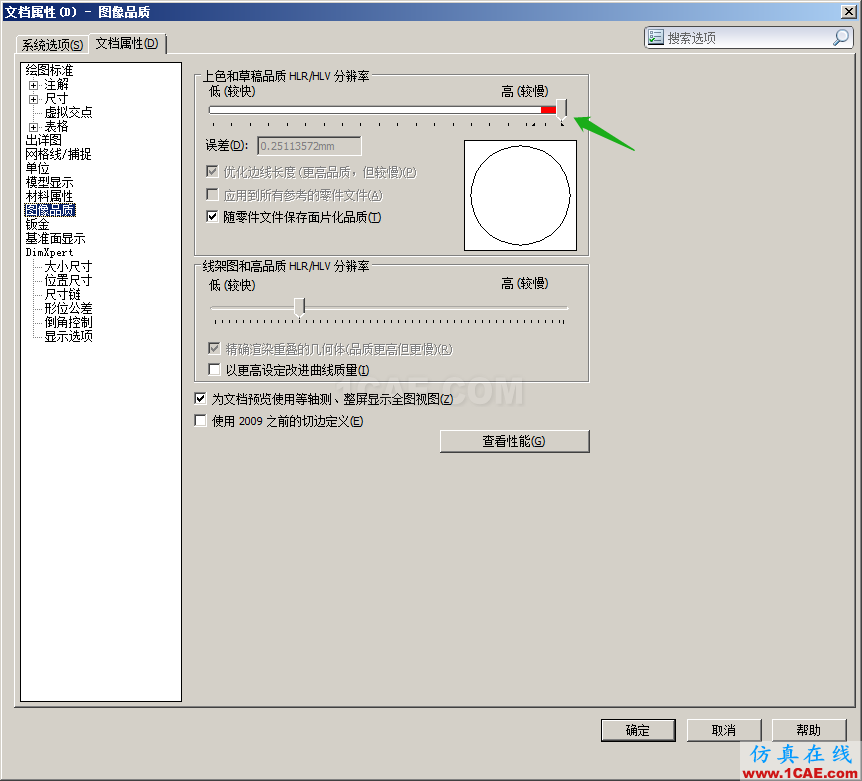Switch to 系统选项 tab
The image size is (862, 781).
click(x=52, y=45)
